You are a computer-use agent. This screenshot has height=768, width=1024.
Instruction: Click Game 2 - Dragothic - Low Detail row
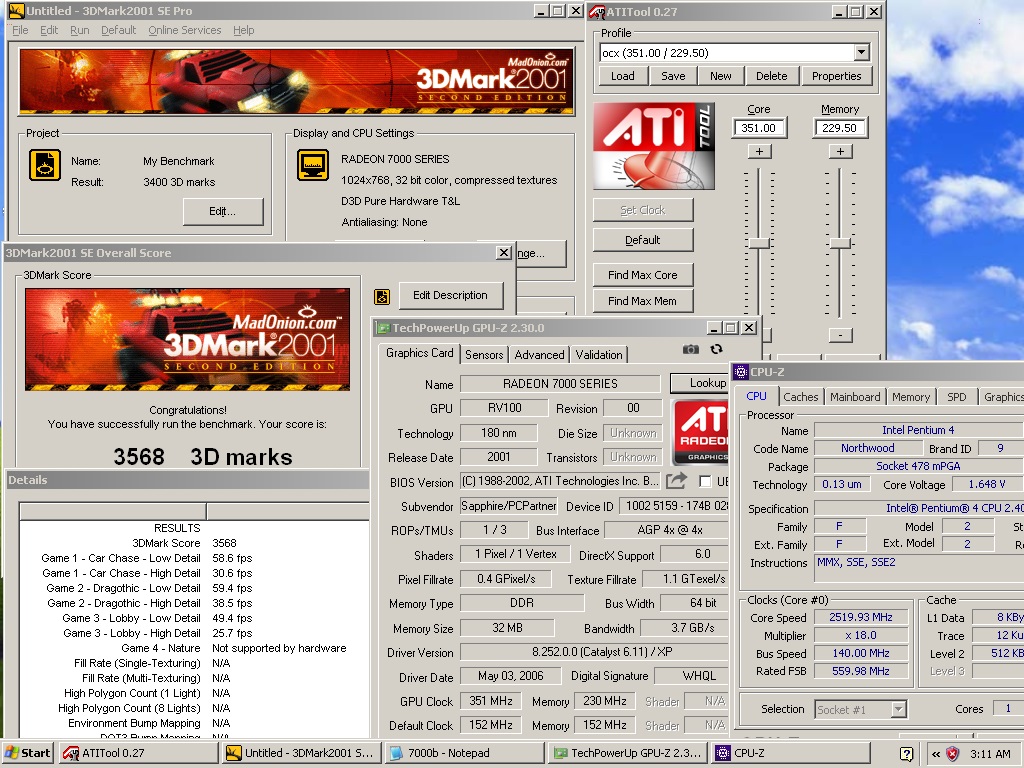[x=194, y=588]
